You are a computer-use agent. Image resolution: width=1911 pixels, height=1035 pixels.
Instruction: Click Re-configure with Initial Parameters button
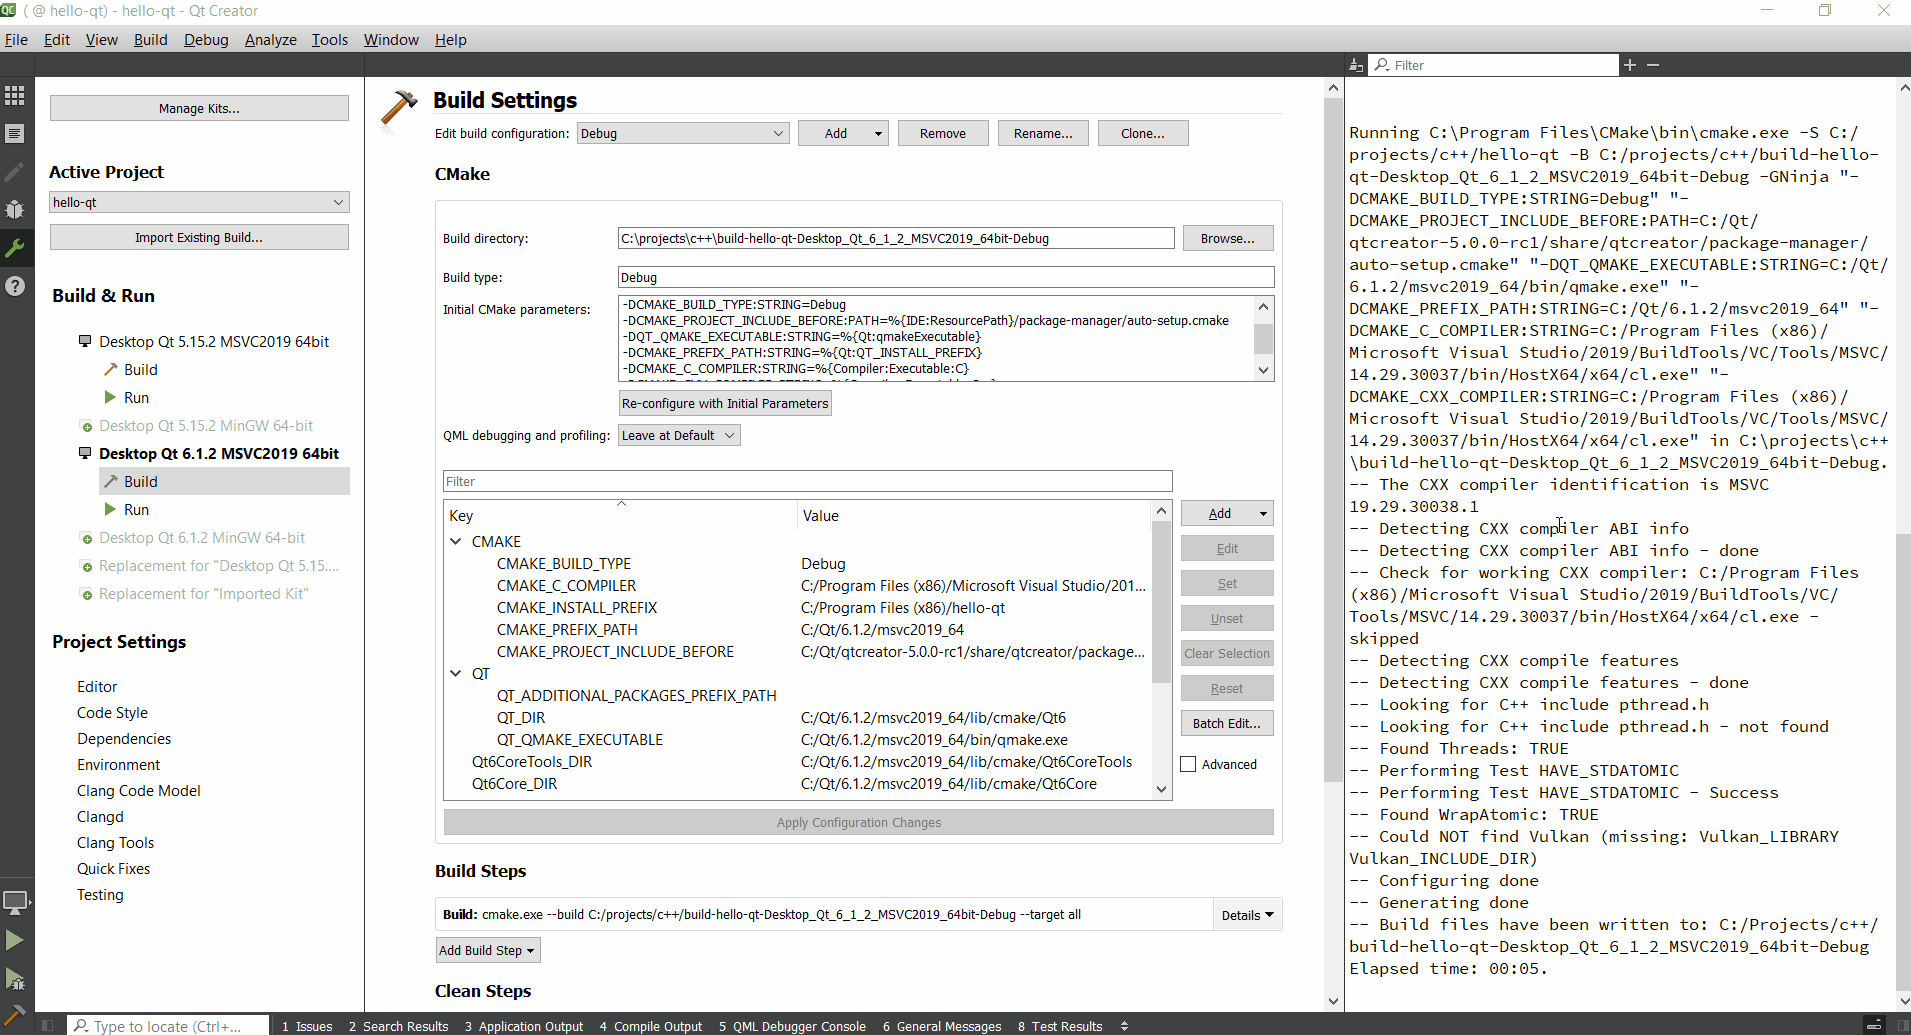[x=725, y=404]
